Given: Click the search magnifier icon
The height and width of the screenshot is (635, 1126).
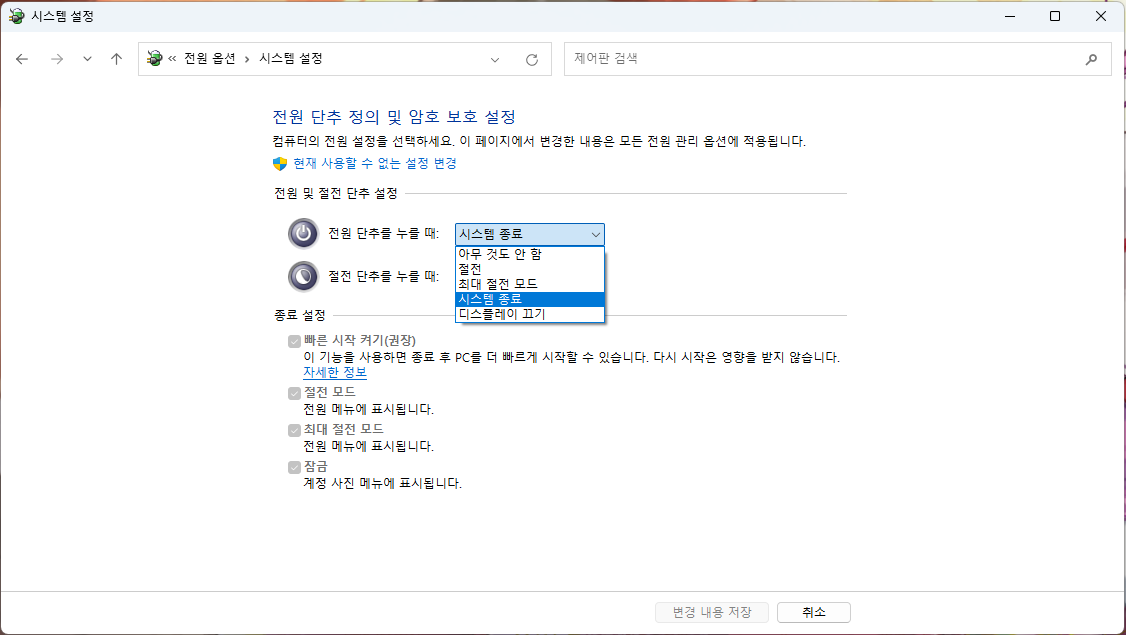Looking at the screenshot, I should pos(1091,59).
